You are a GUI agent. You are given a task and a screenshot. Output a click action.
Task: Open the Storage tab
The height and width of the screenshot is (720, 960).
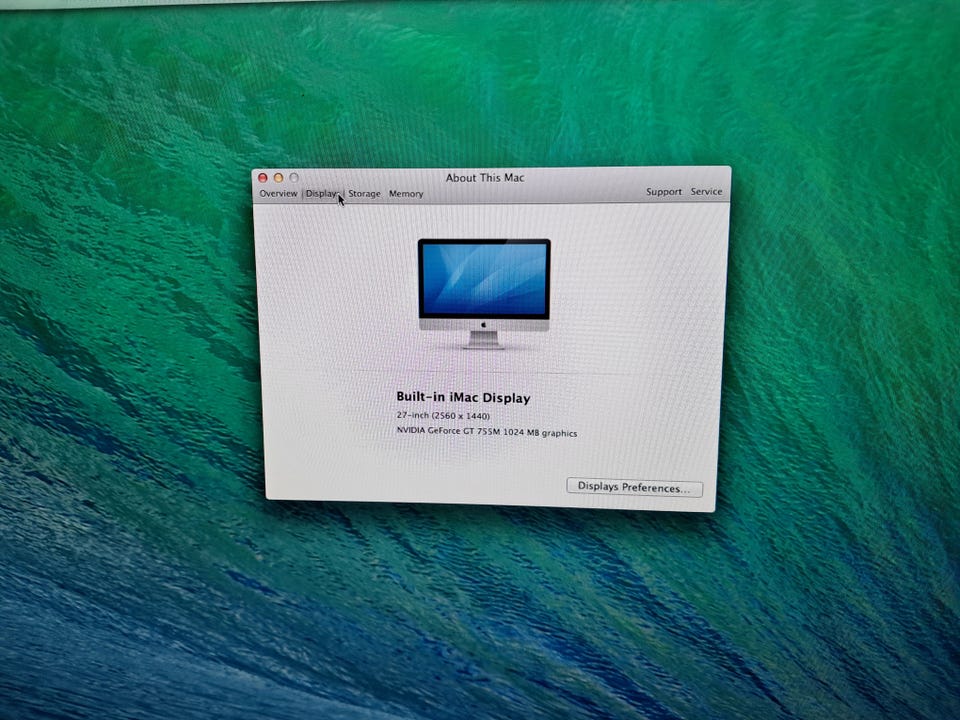pos(364,193)
